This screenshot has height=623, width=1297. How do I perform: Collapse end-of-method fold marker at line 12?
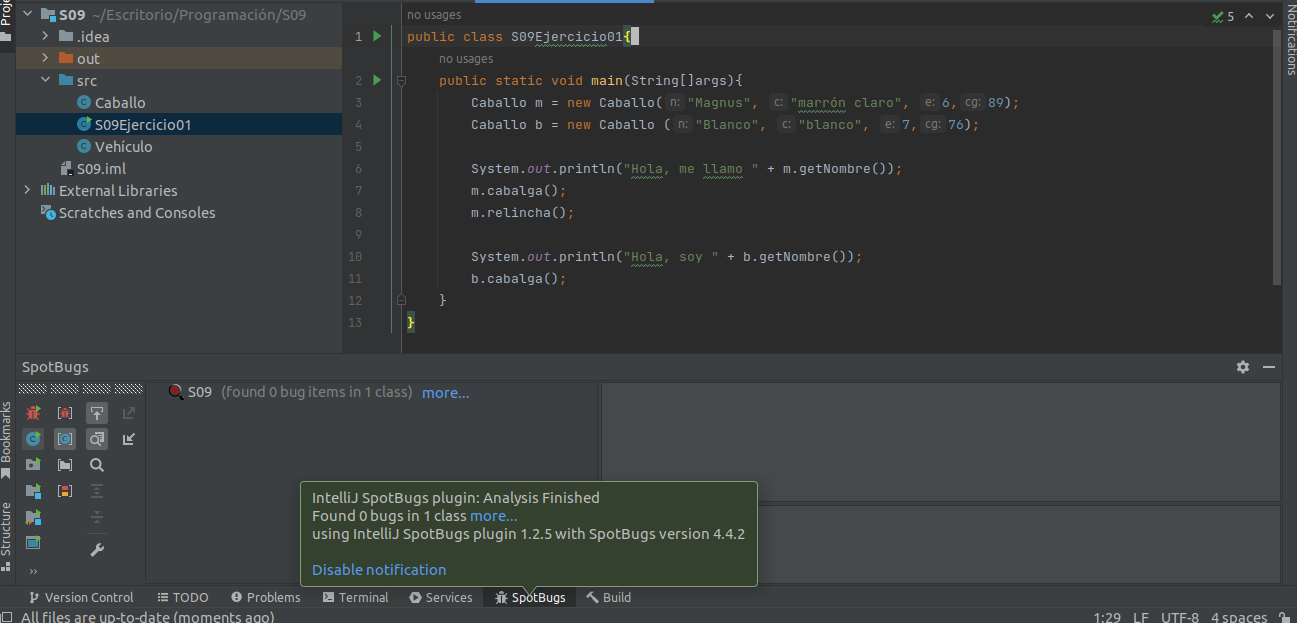point(401,300)
